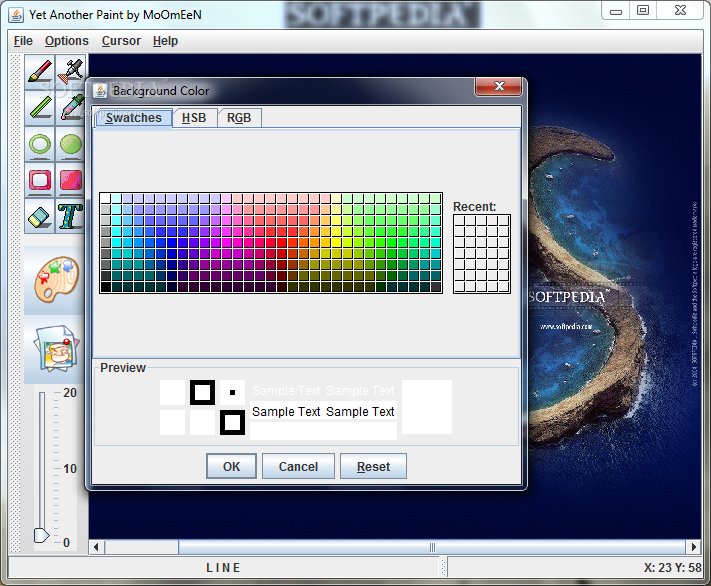711x586 pixels.
Task: Switch to the HSB tab
Action: (194, 118)
